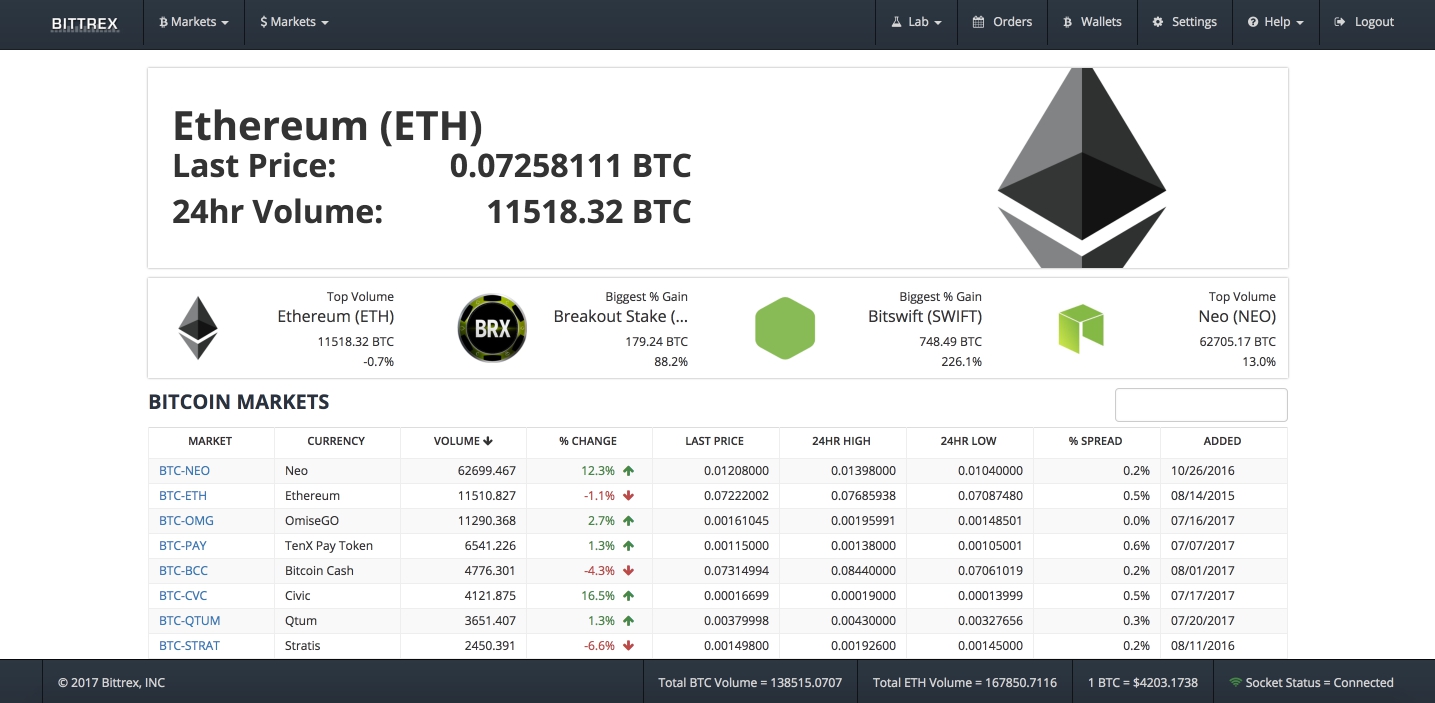This screenshot has width=1435, height=703.
Task: Click the Total ETH Volume footer entry
Action: coord(964,682)
